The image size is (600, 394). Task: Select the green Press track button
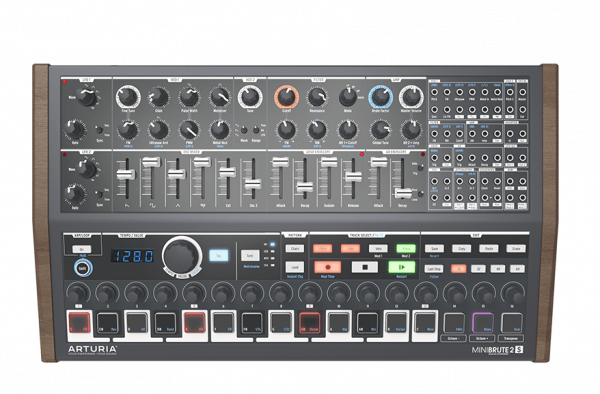click(406, 249)
